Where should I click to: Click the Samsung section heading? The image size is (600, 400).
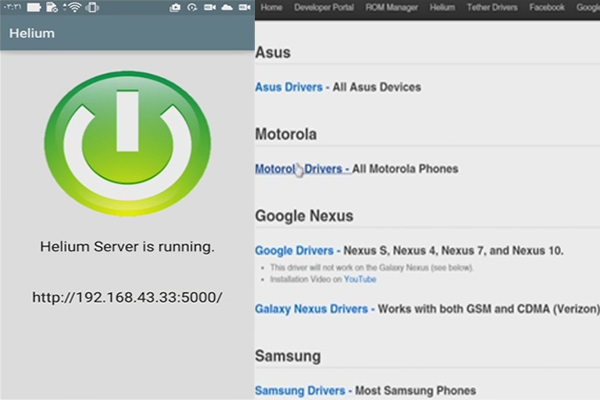[288, 356]
